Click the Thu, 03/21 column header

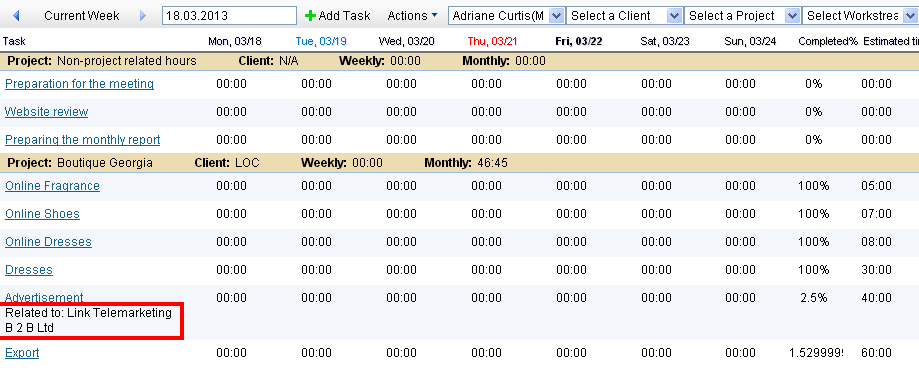pos(493,42)
